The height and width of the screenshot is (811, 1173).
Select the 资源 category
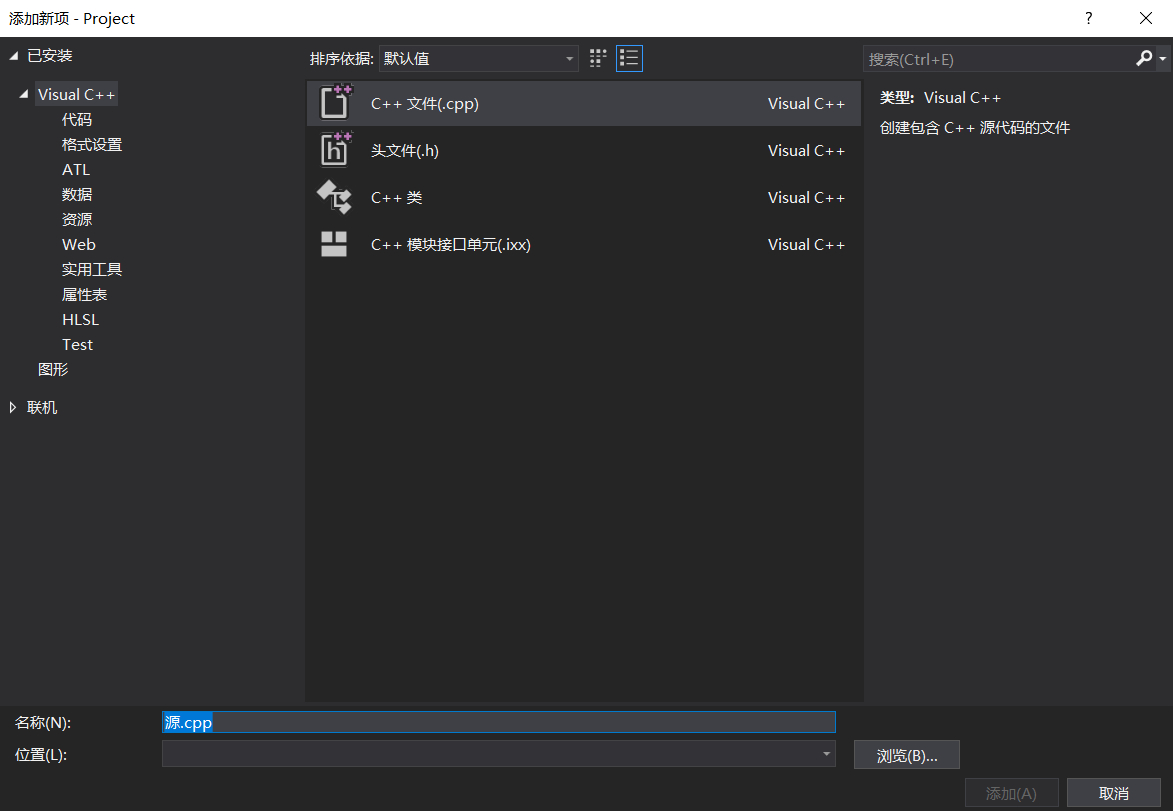click(76, 219)
